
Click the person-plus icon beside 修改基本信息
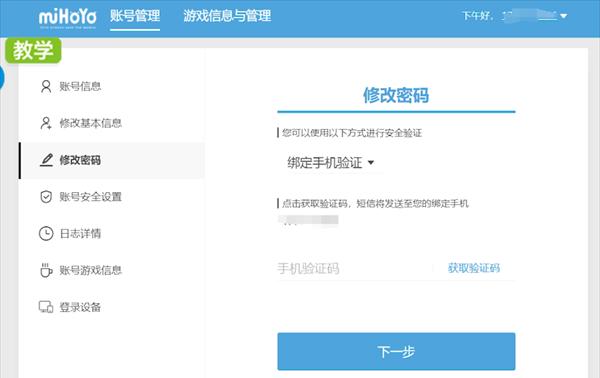46,123
